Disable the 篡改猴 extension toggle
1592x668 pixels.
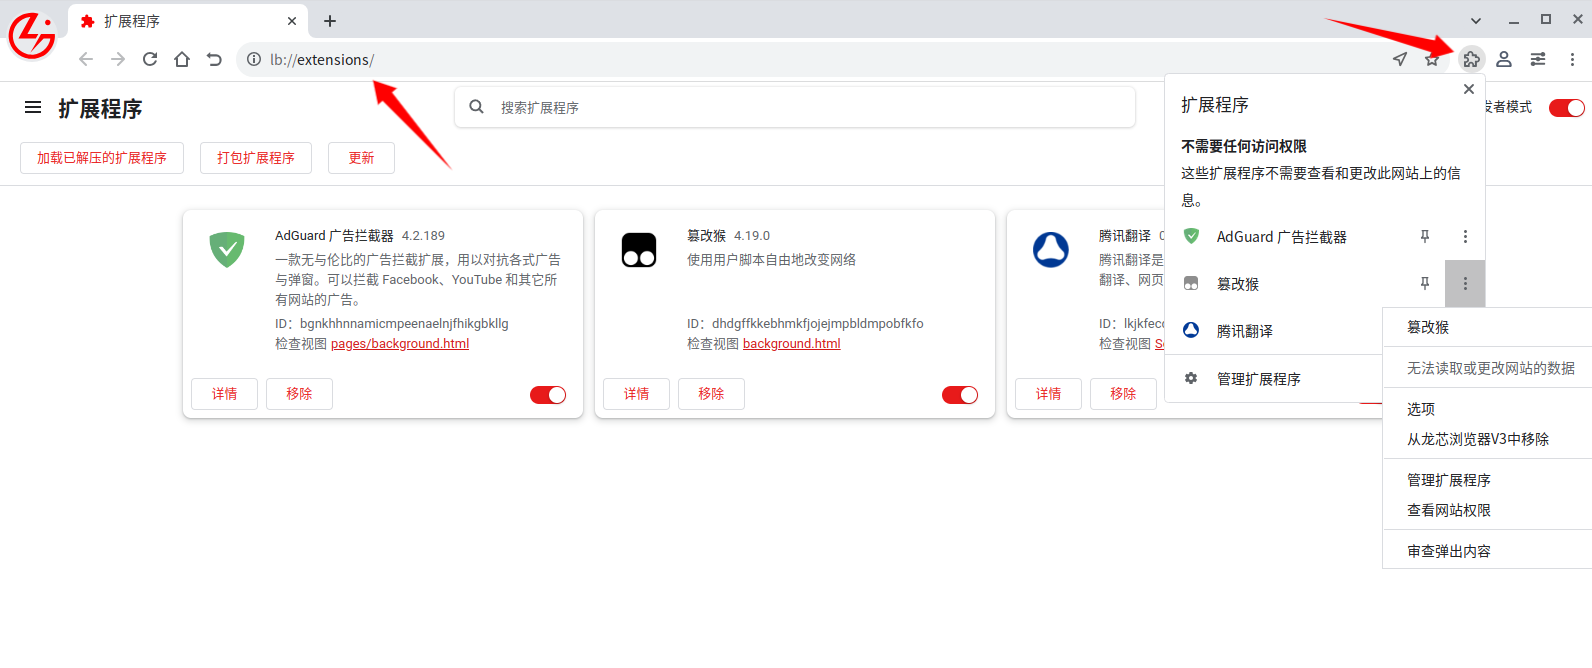point(960,395)
